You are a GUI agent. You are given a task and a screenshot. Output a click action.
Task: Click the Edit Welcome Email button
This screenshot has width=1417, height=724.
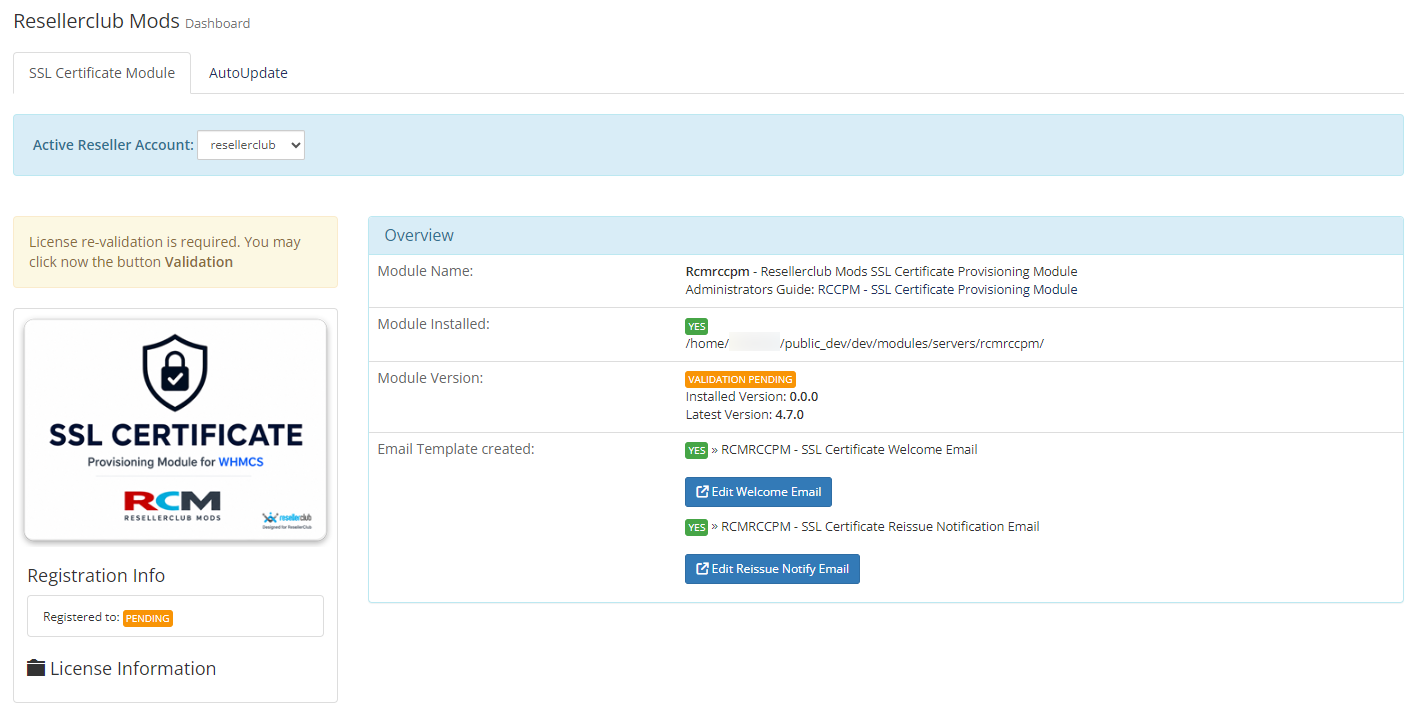[x=758, y=492]
